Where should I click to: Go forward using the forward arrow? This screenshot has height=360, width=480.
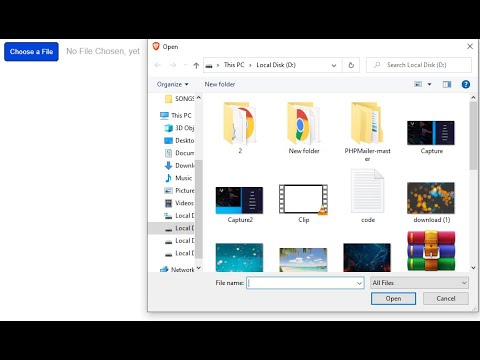[173, 65]
